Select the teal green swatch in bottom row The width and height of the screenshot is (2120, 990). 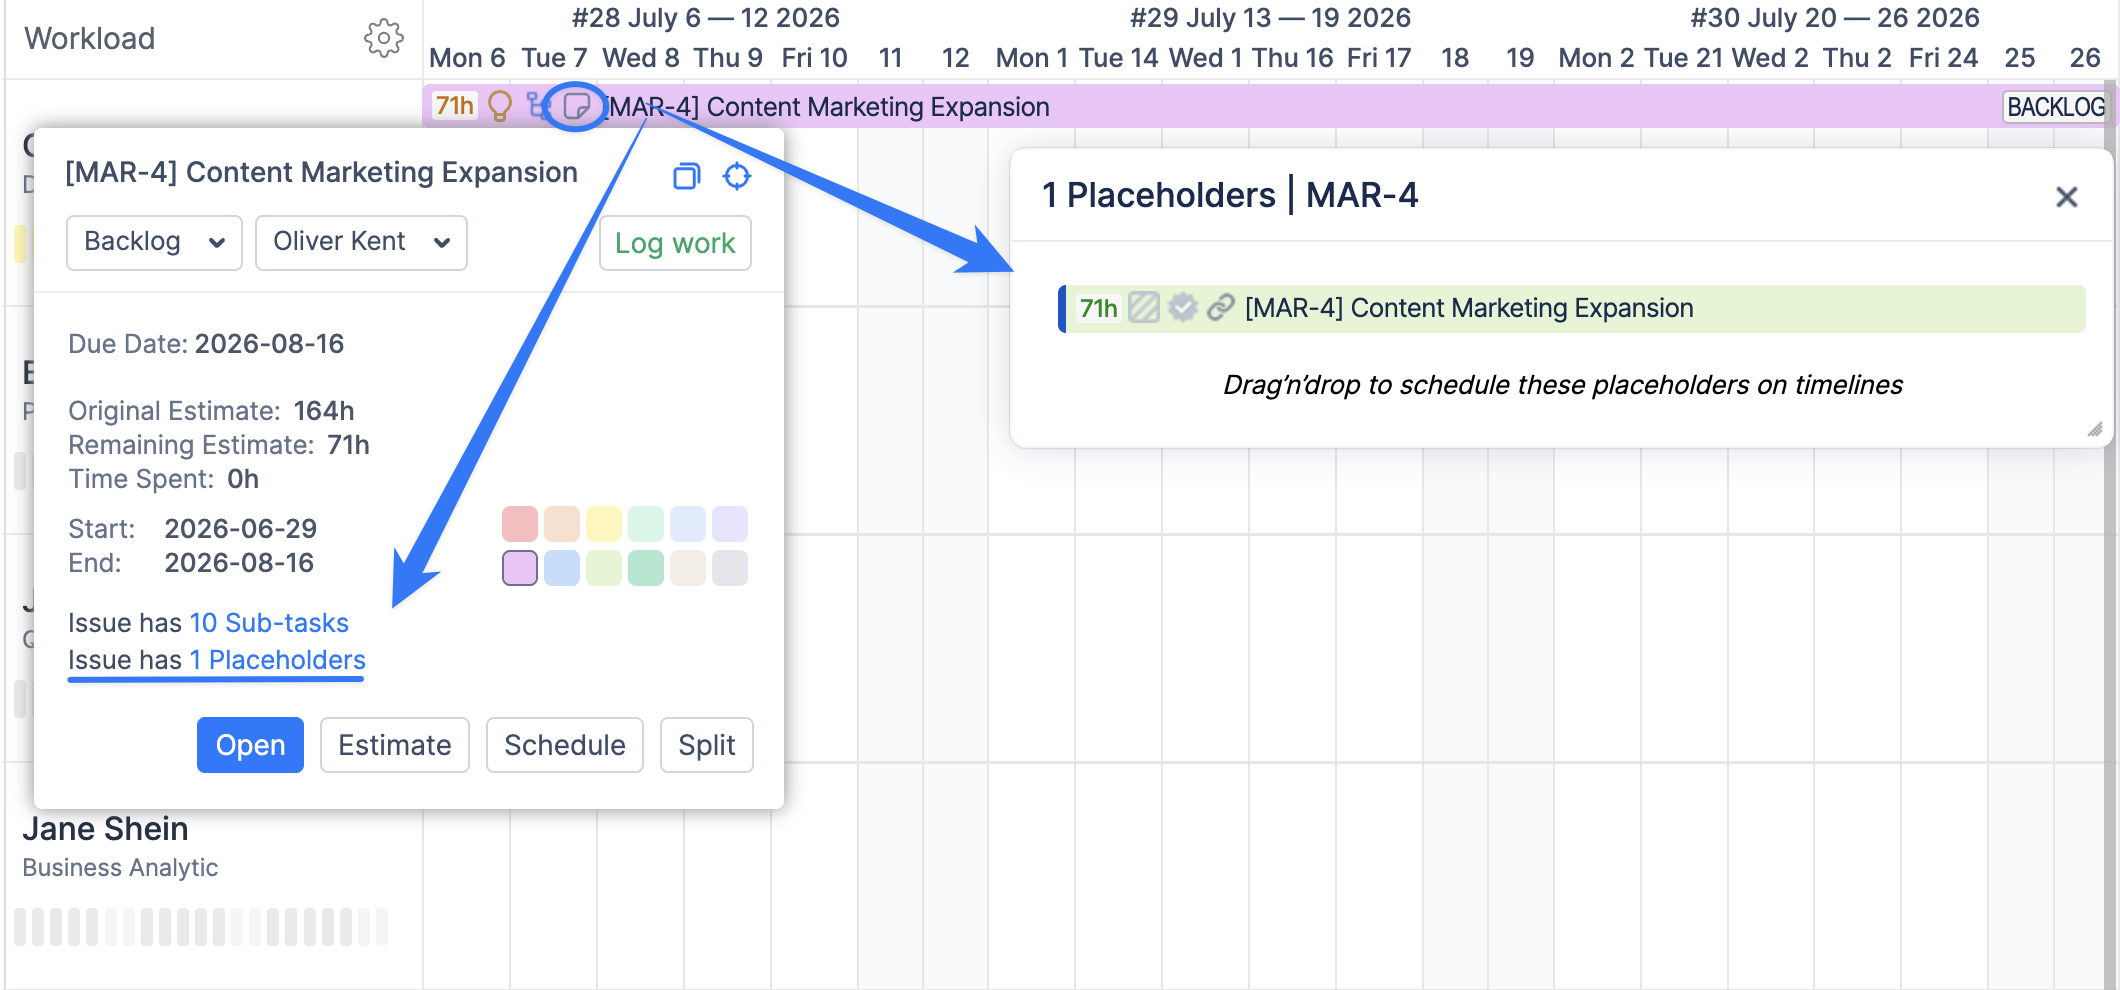click(646, 568)
